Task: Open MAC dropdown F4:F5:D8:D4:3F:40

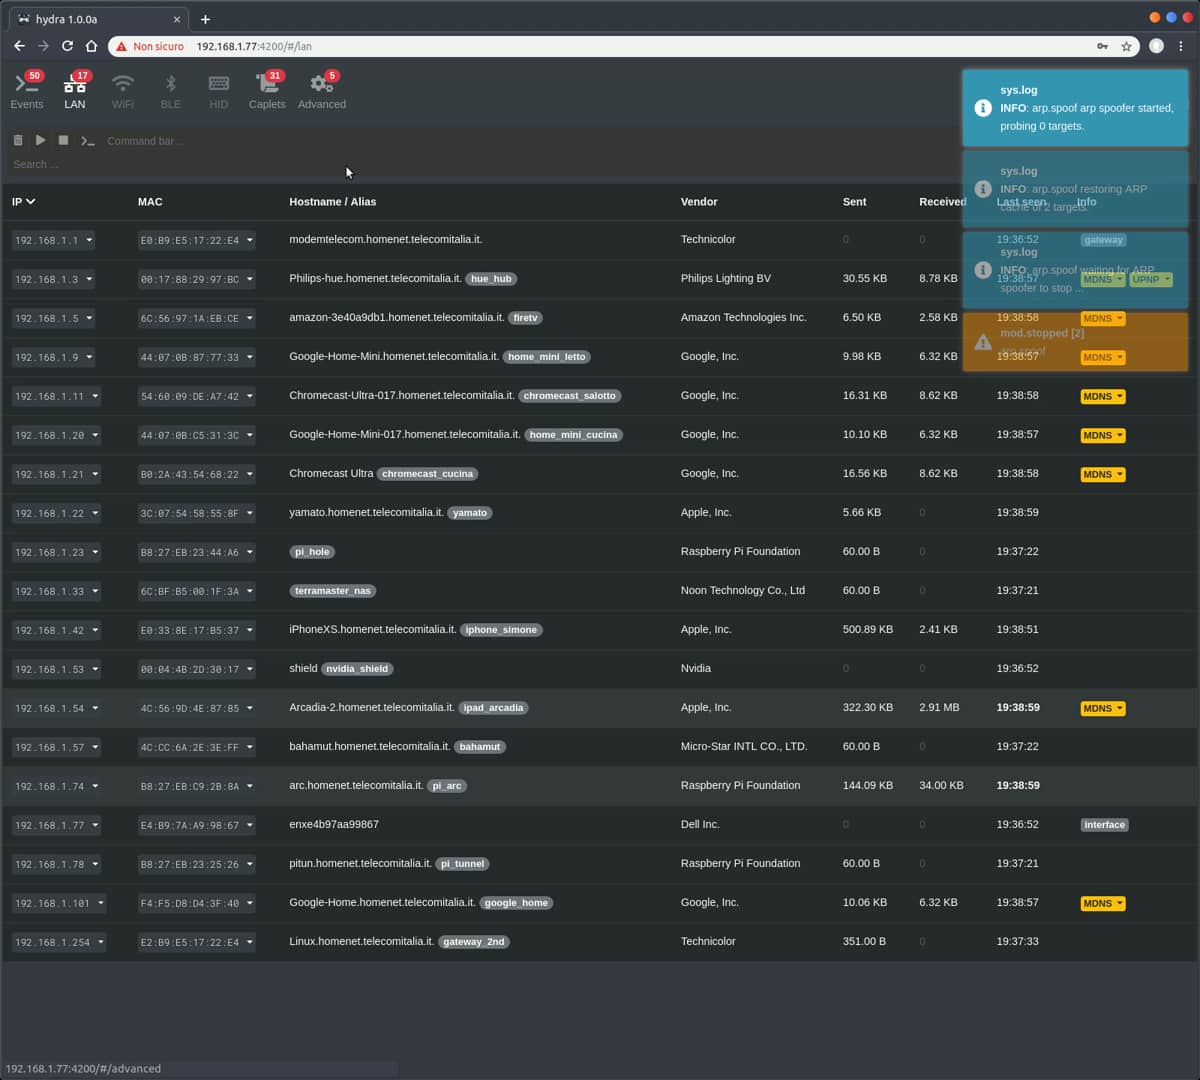Action: tap(197, 903)
